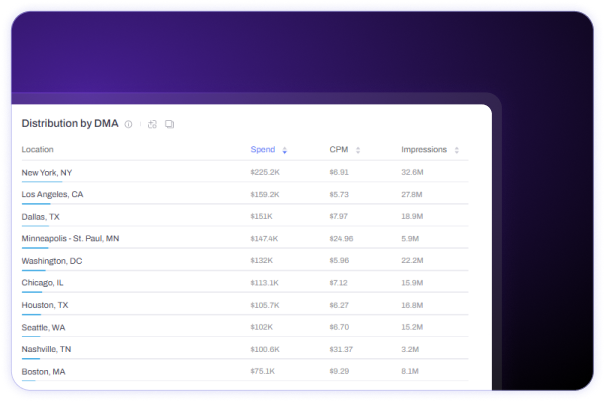Sort the table by Spend arrow
605x402 pixels.
click(x=284, y=150)
